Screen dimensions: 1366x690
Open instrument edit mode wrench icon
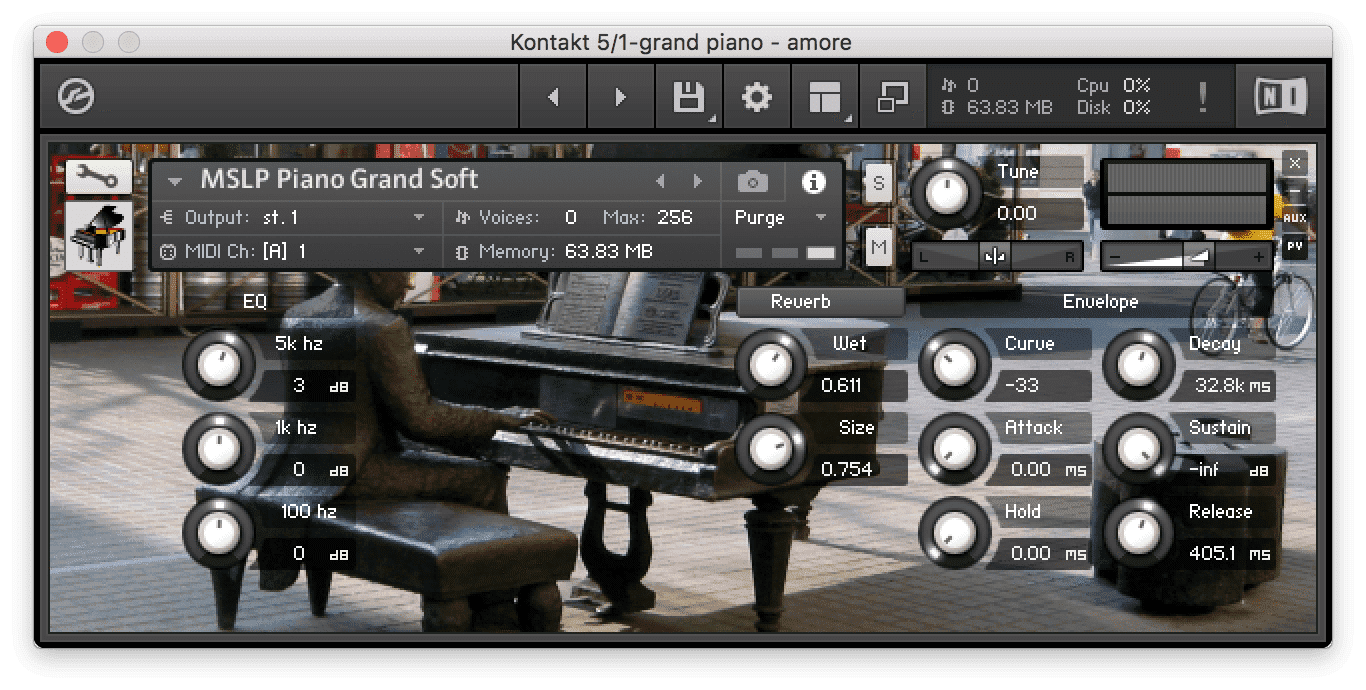[x=99, y=178]
